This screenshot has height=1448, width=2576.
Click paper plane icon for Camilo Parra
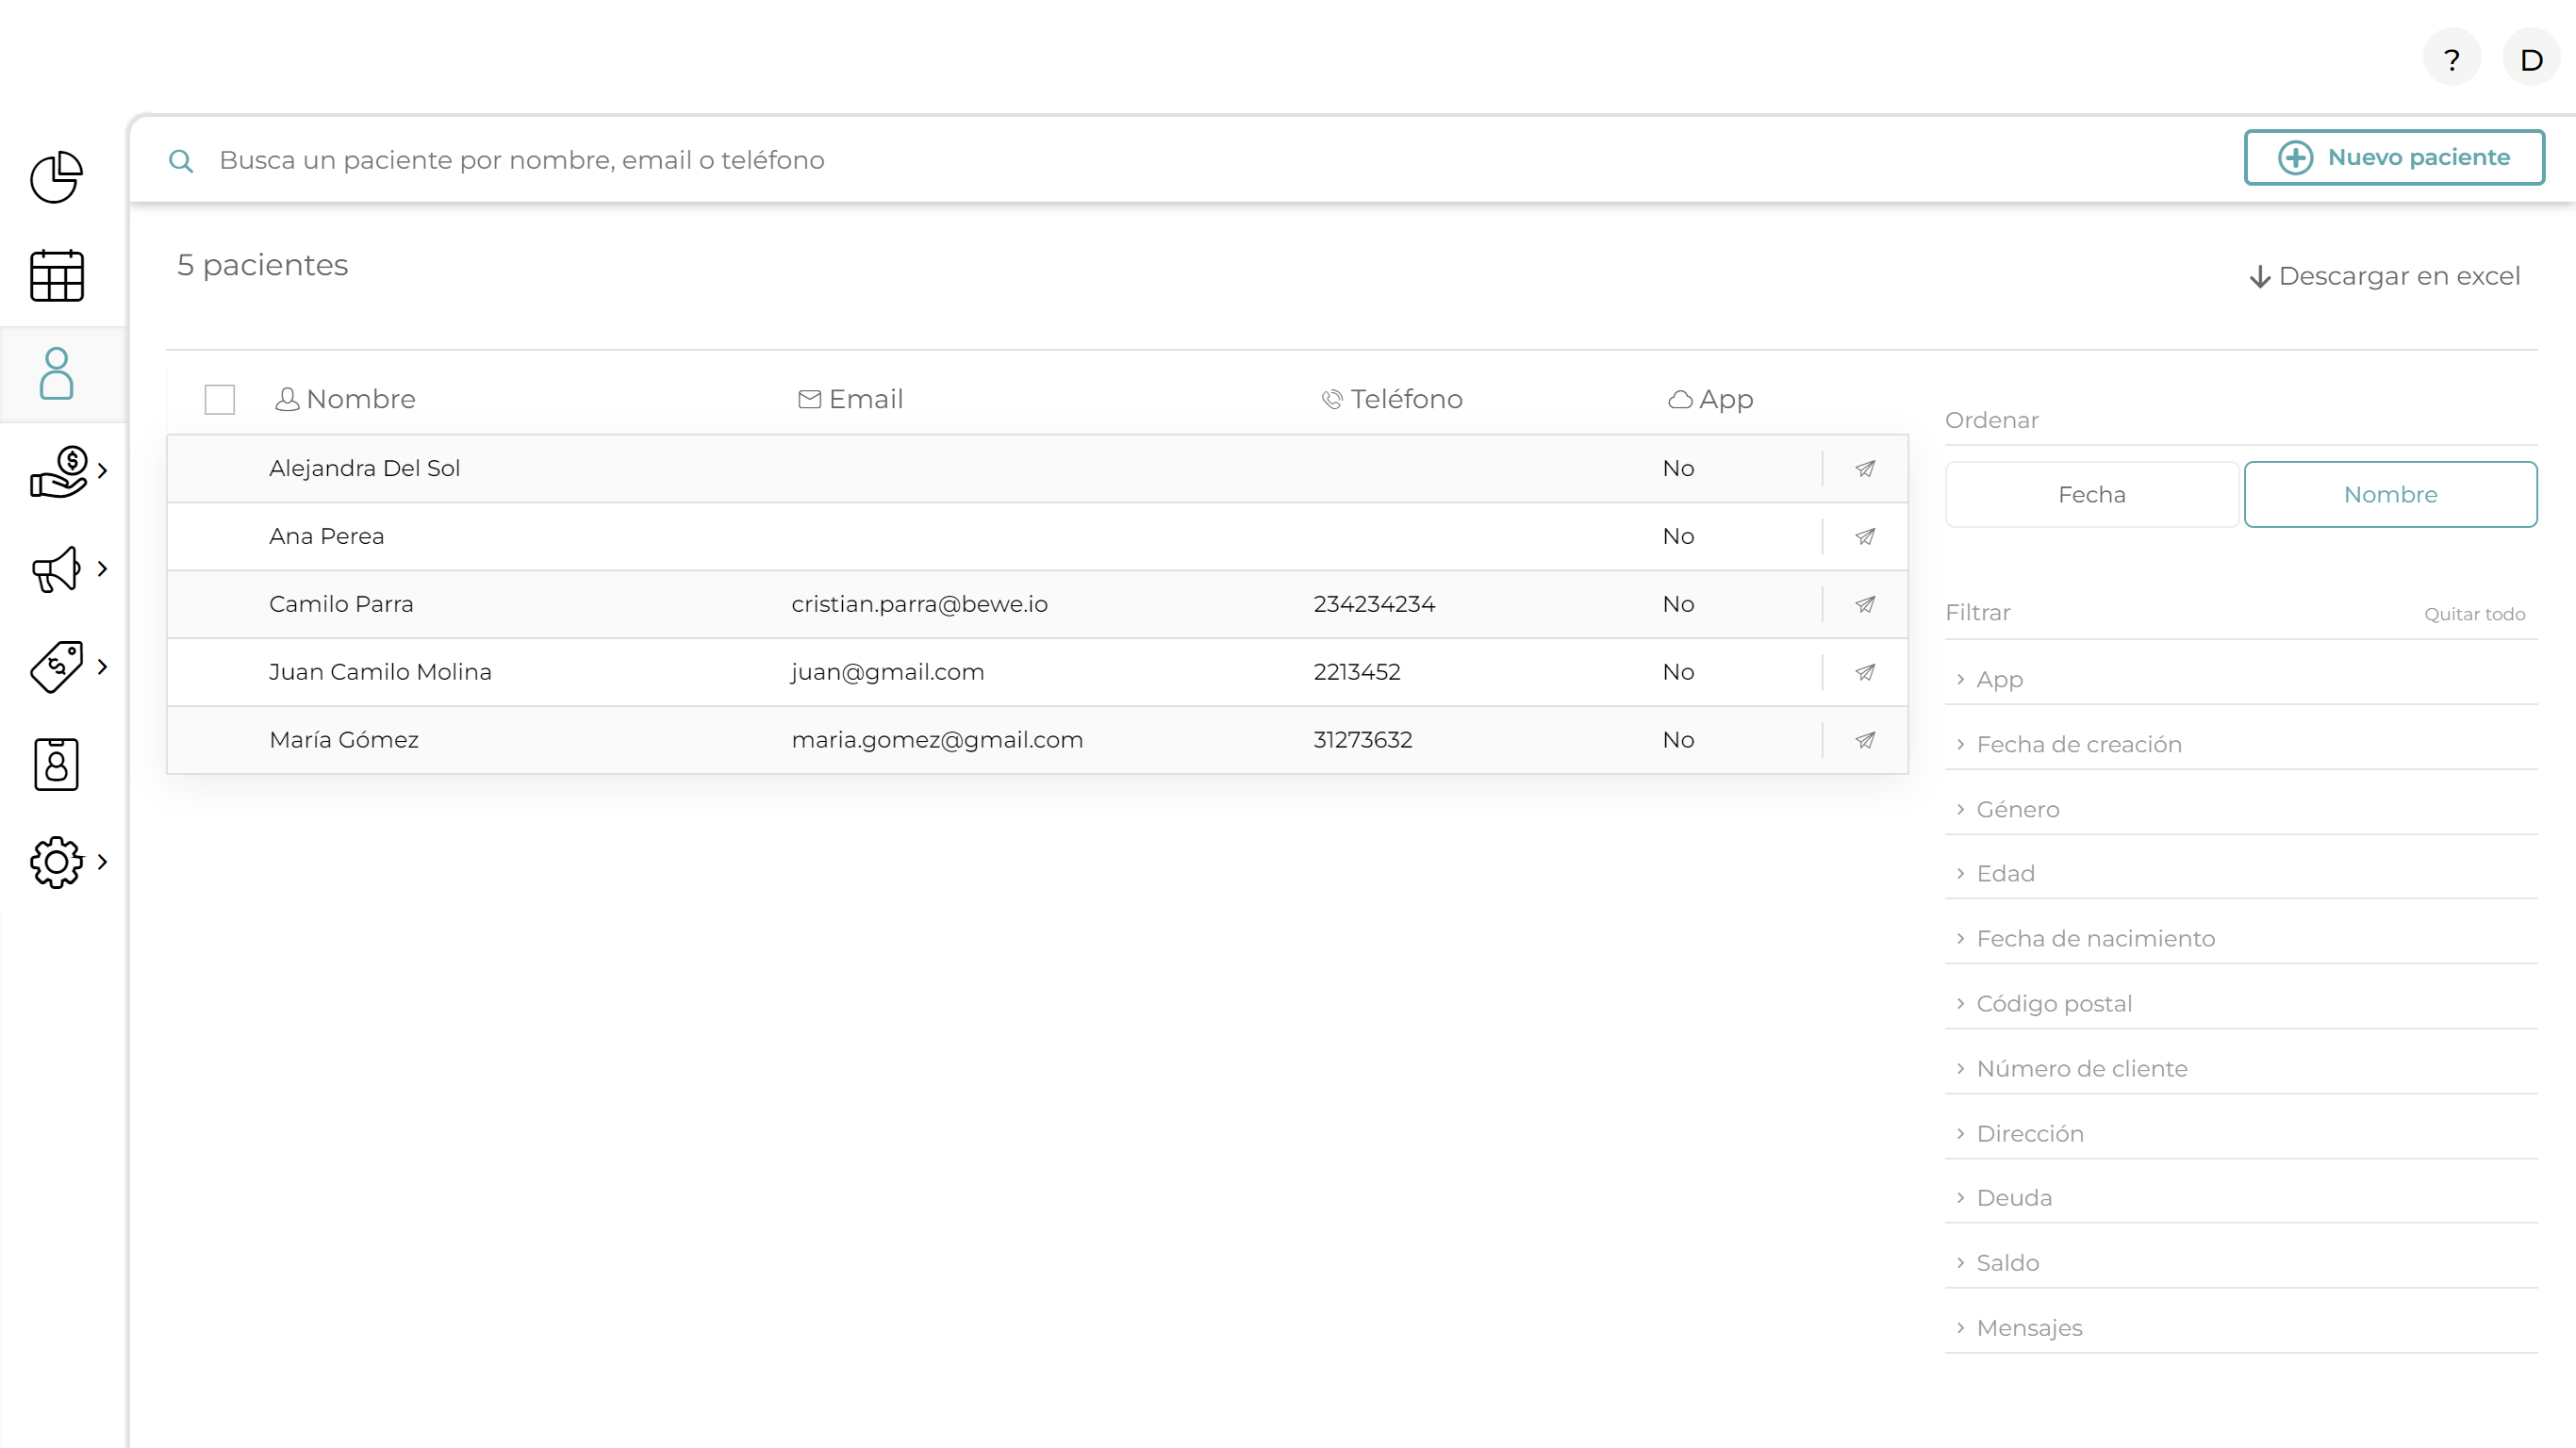tap(1865, 604)
